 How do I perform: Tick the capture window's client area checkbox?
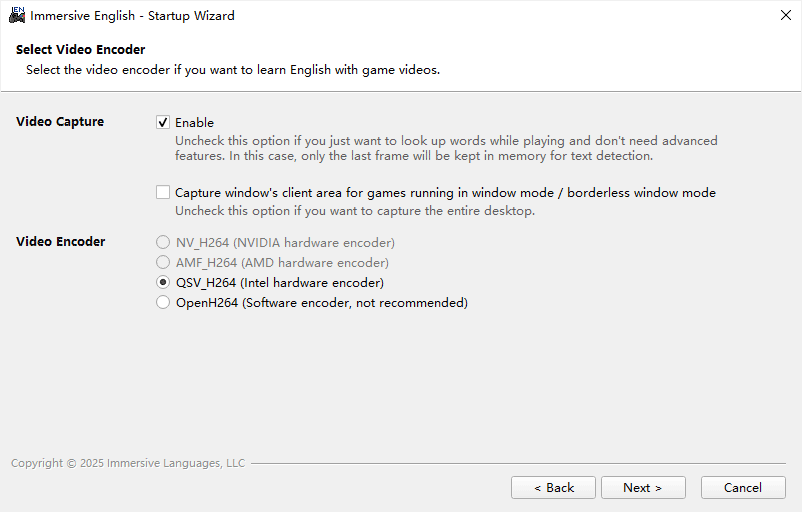tap(163, 192)
